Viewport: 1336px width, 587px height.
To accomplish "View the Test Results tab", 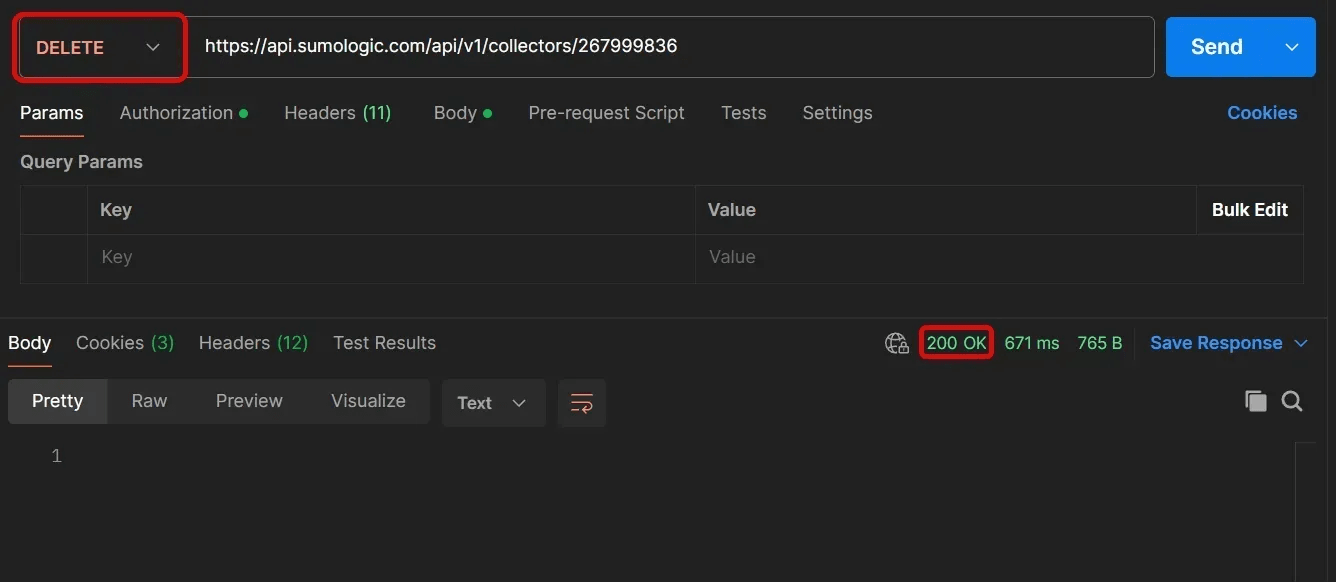I will click(384, 342).
